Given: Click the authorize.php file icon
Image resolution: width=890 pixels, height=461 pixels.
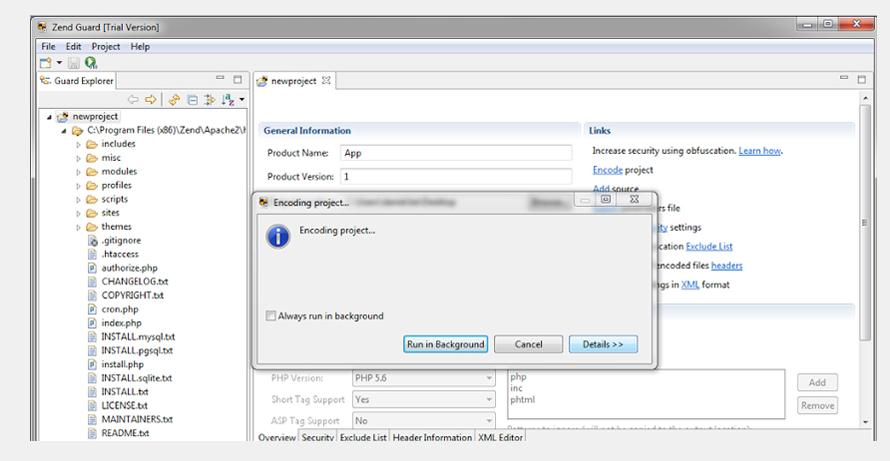Looking at the screenshot, I should (92, 268).
